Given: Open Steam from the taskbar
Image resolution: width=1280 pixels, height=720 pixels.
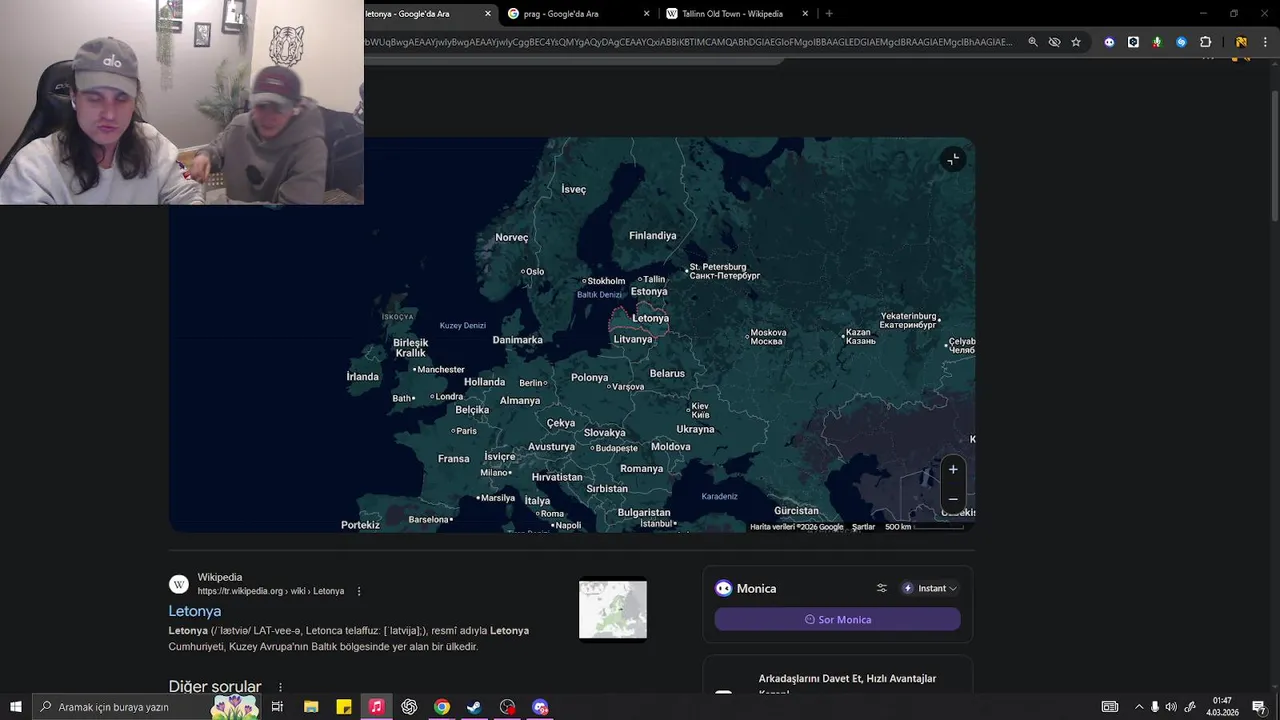Looking at the screenshot, I should point(474,707).
